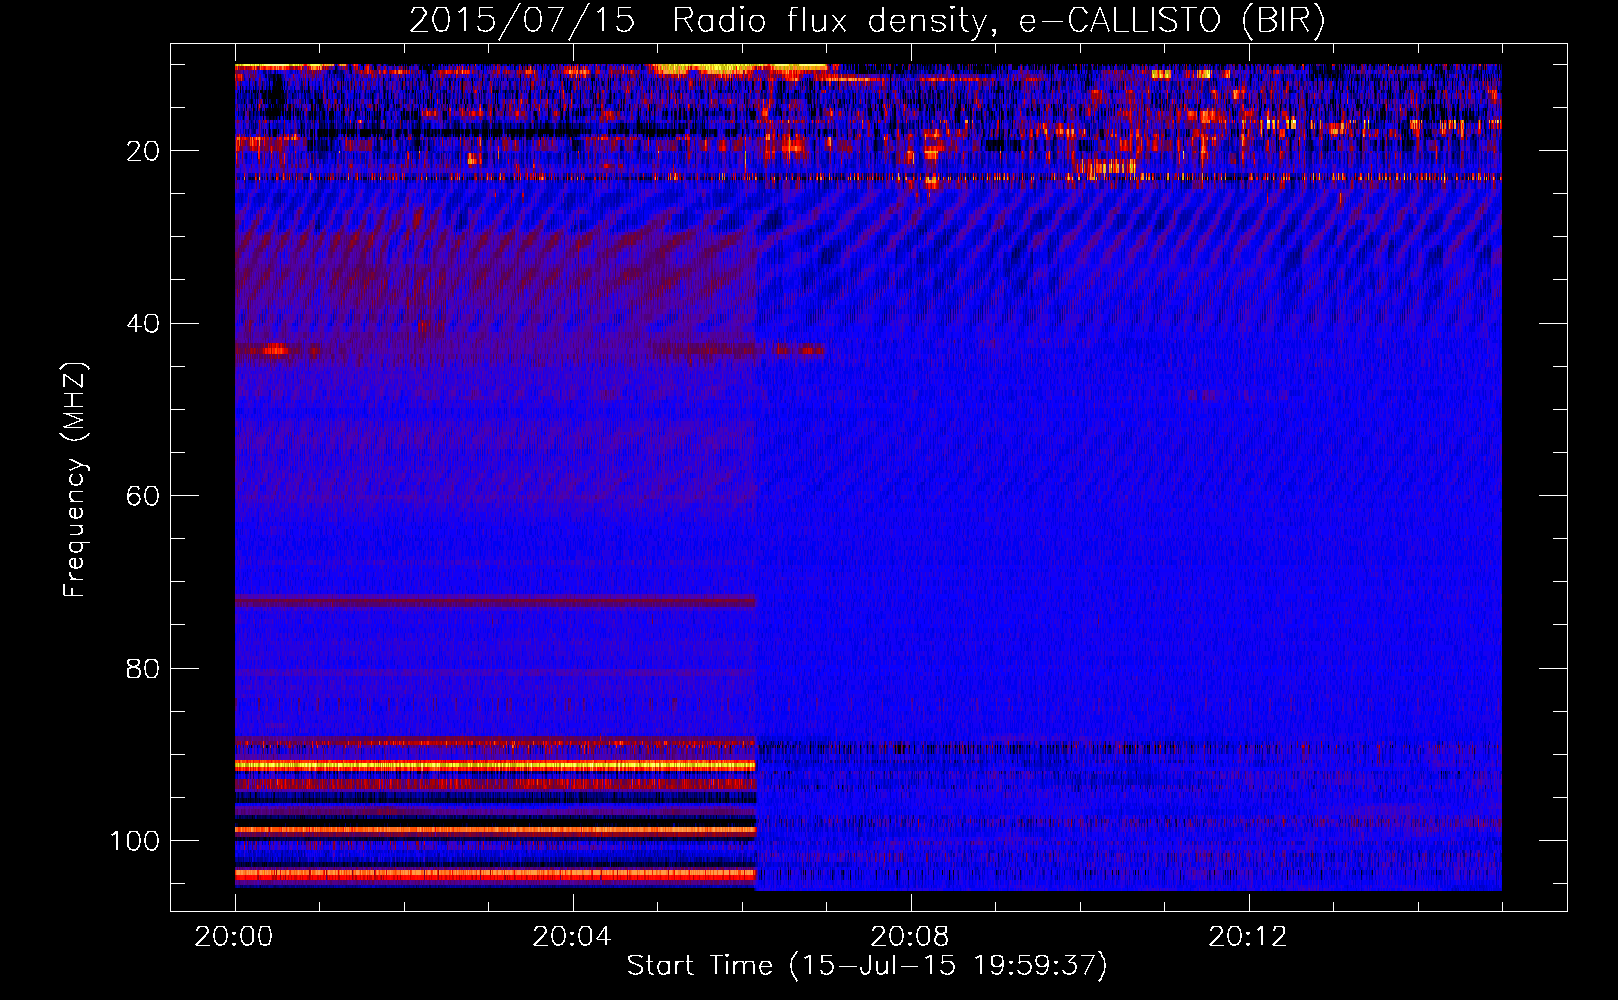
Task: Click the '20:12' time tick label
Action: (x=1248, y=936)
